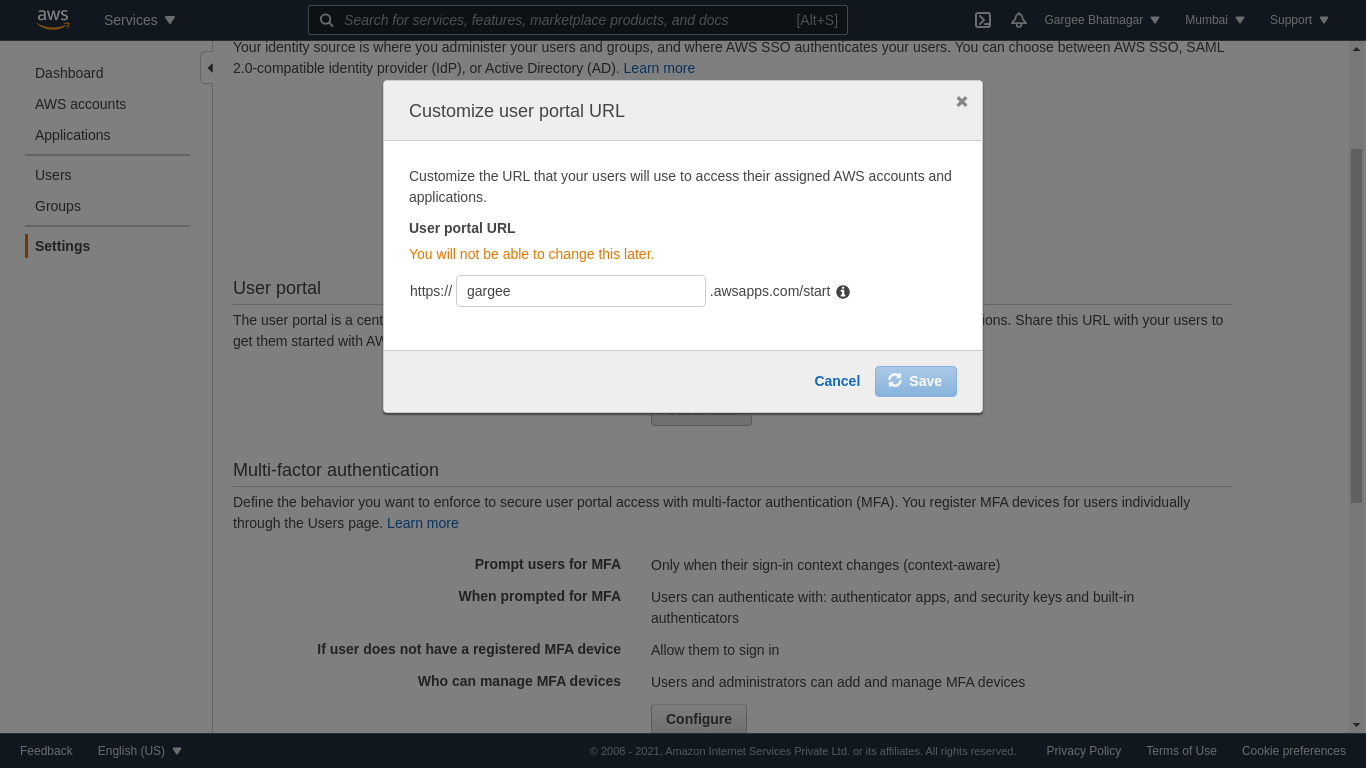
Task: Open AWS CloudShell terminal icon
Action: (x=983, y=20)
